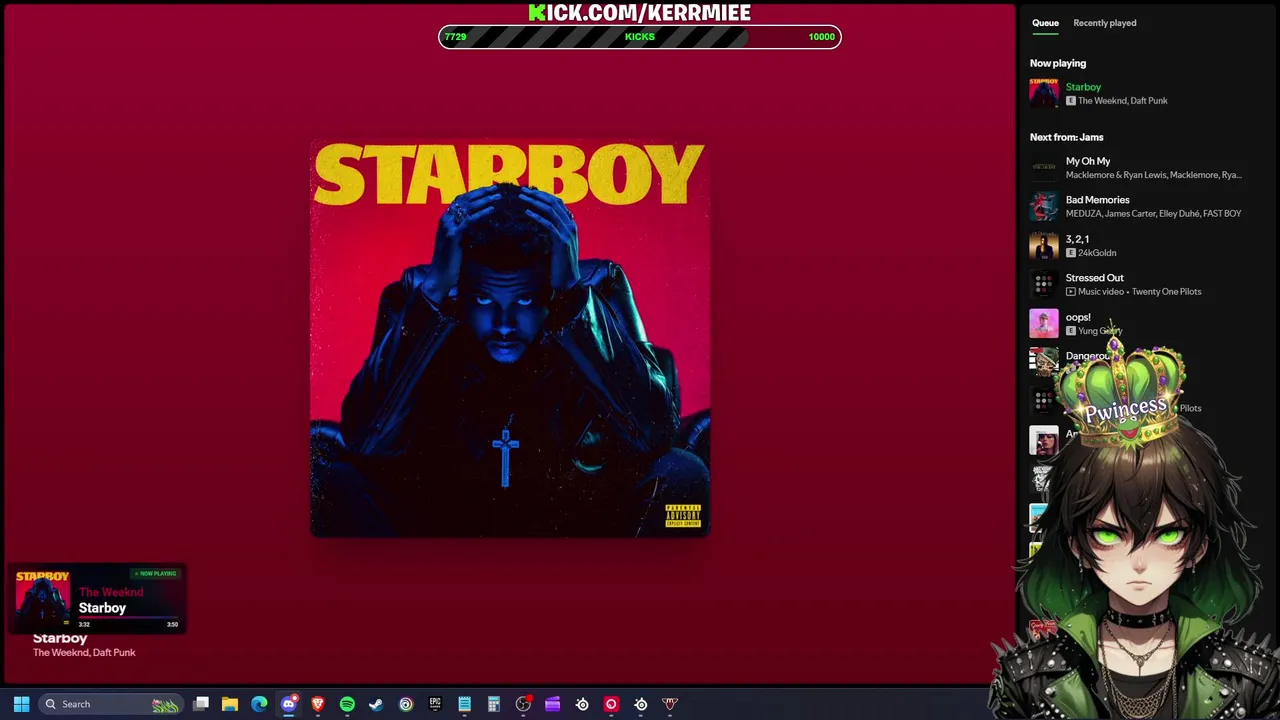Select the oops! track in the queue
Viewport: 1280px width, 720px height.
click(1078, 317)
